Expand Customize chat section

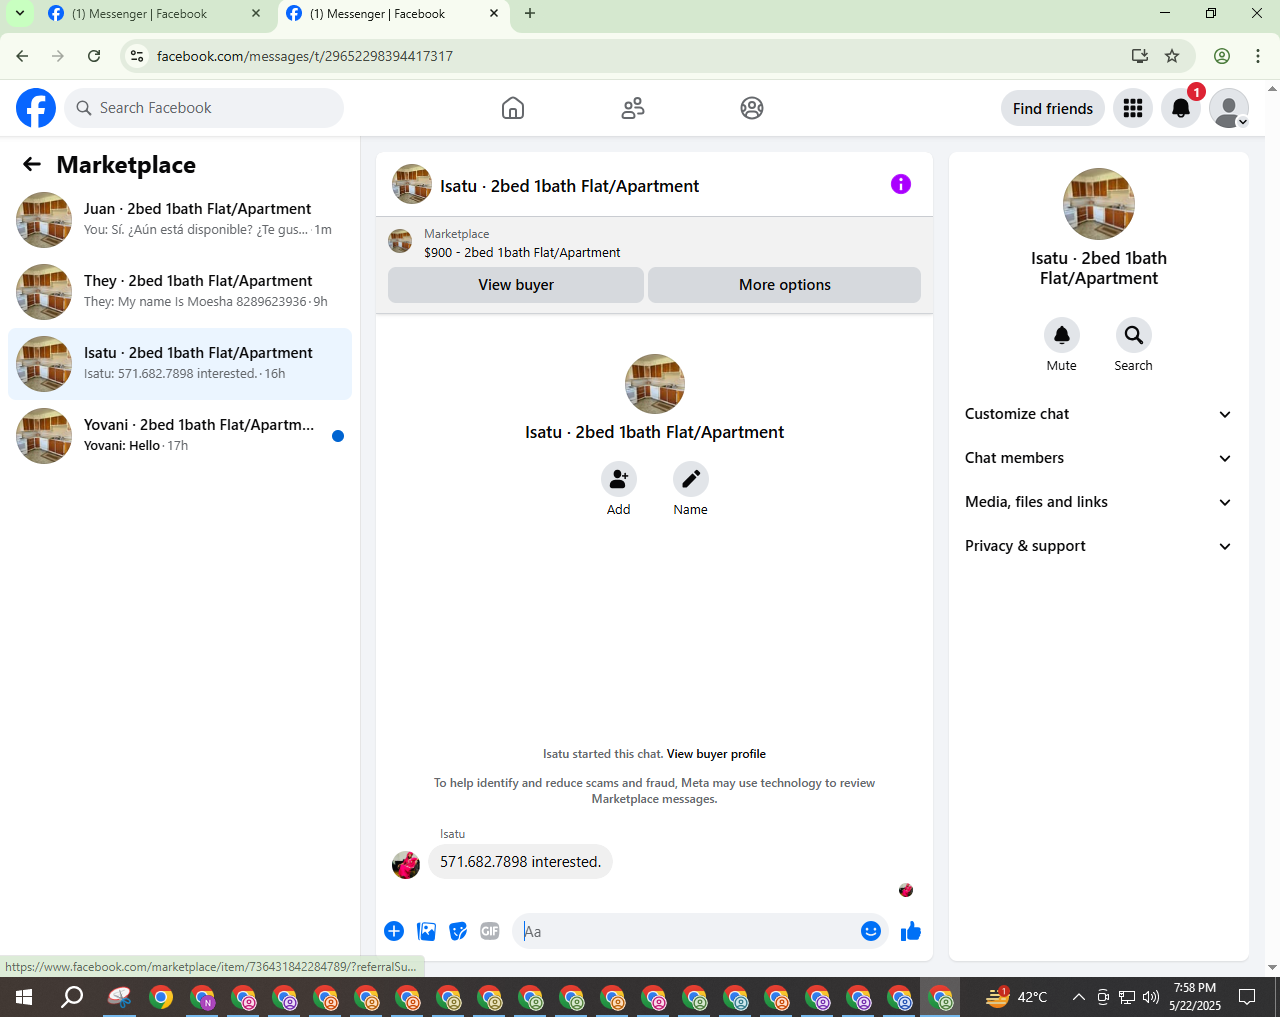[x=1099, y=414]
